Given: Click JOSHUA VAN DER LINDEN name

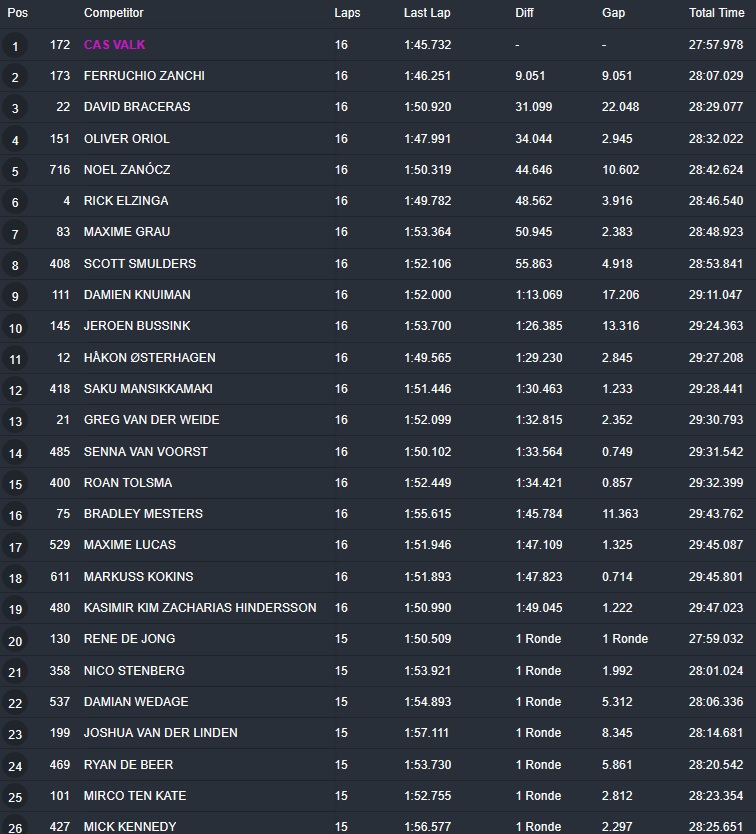Looking at the screenshot, I should point(161,733).
